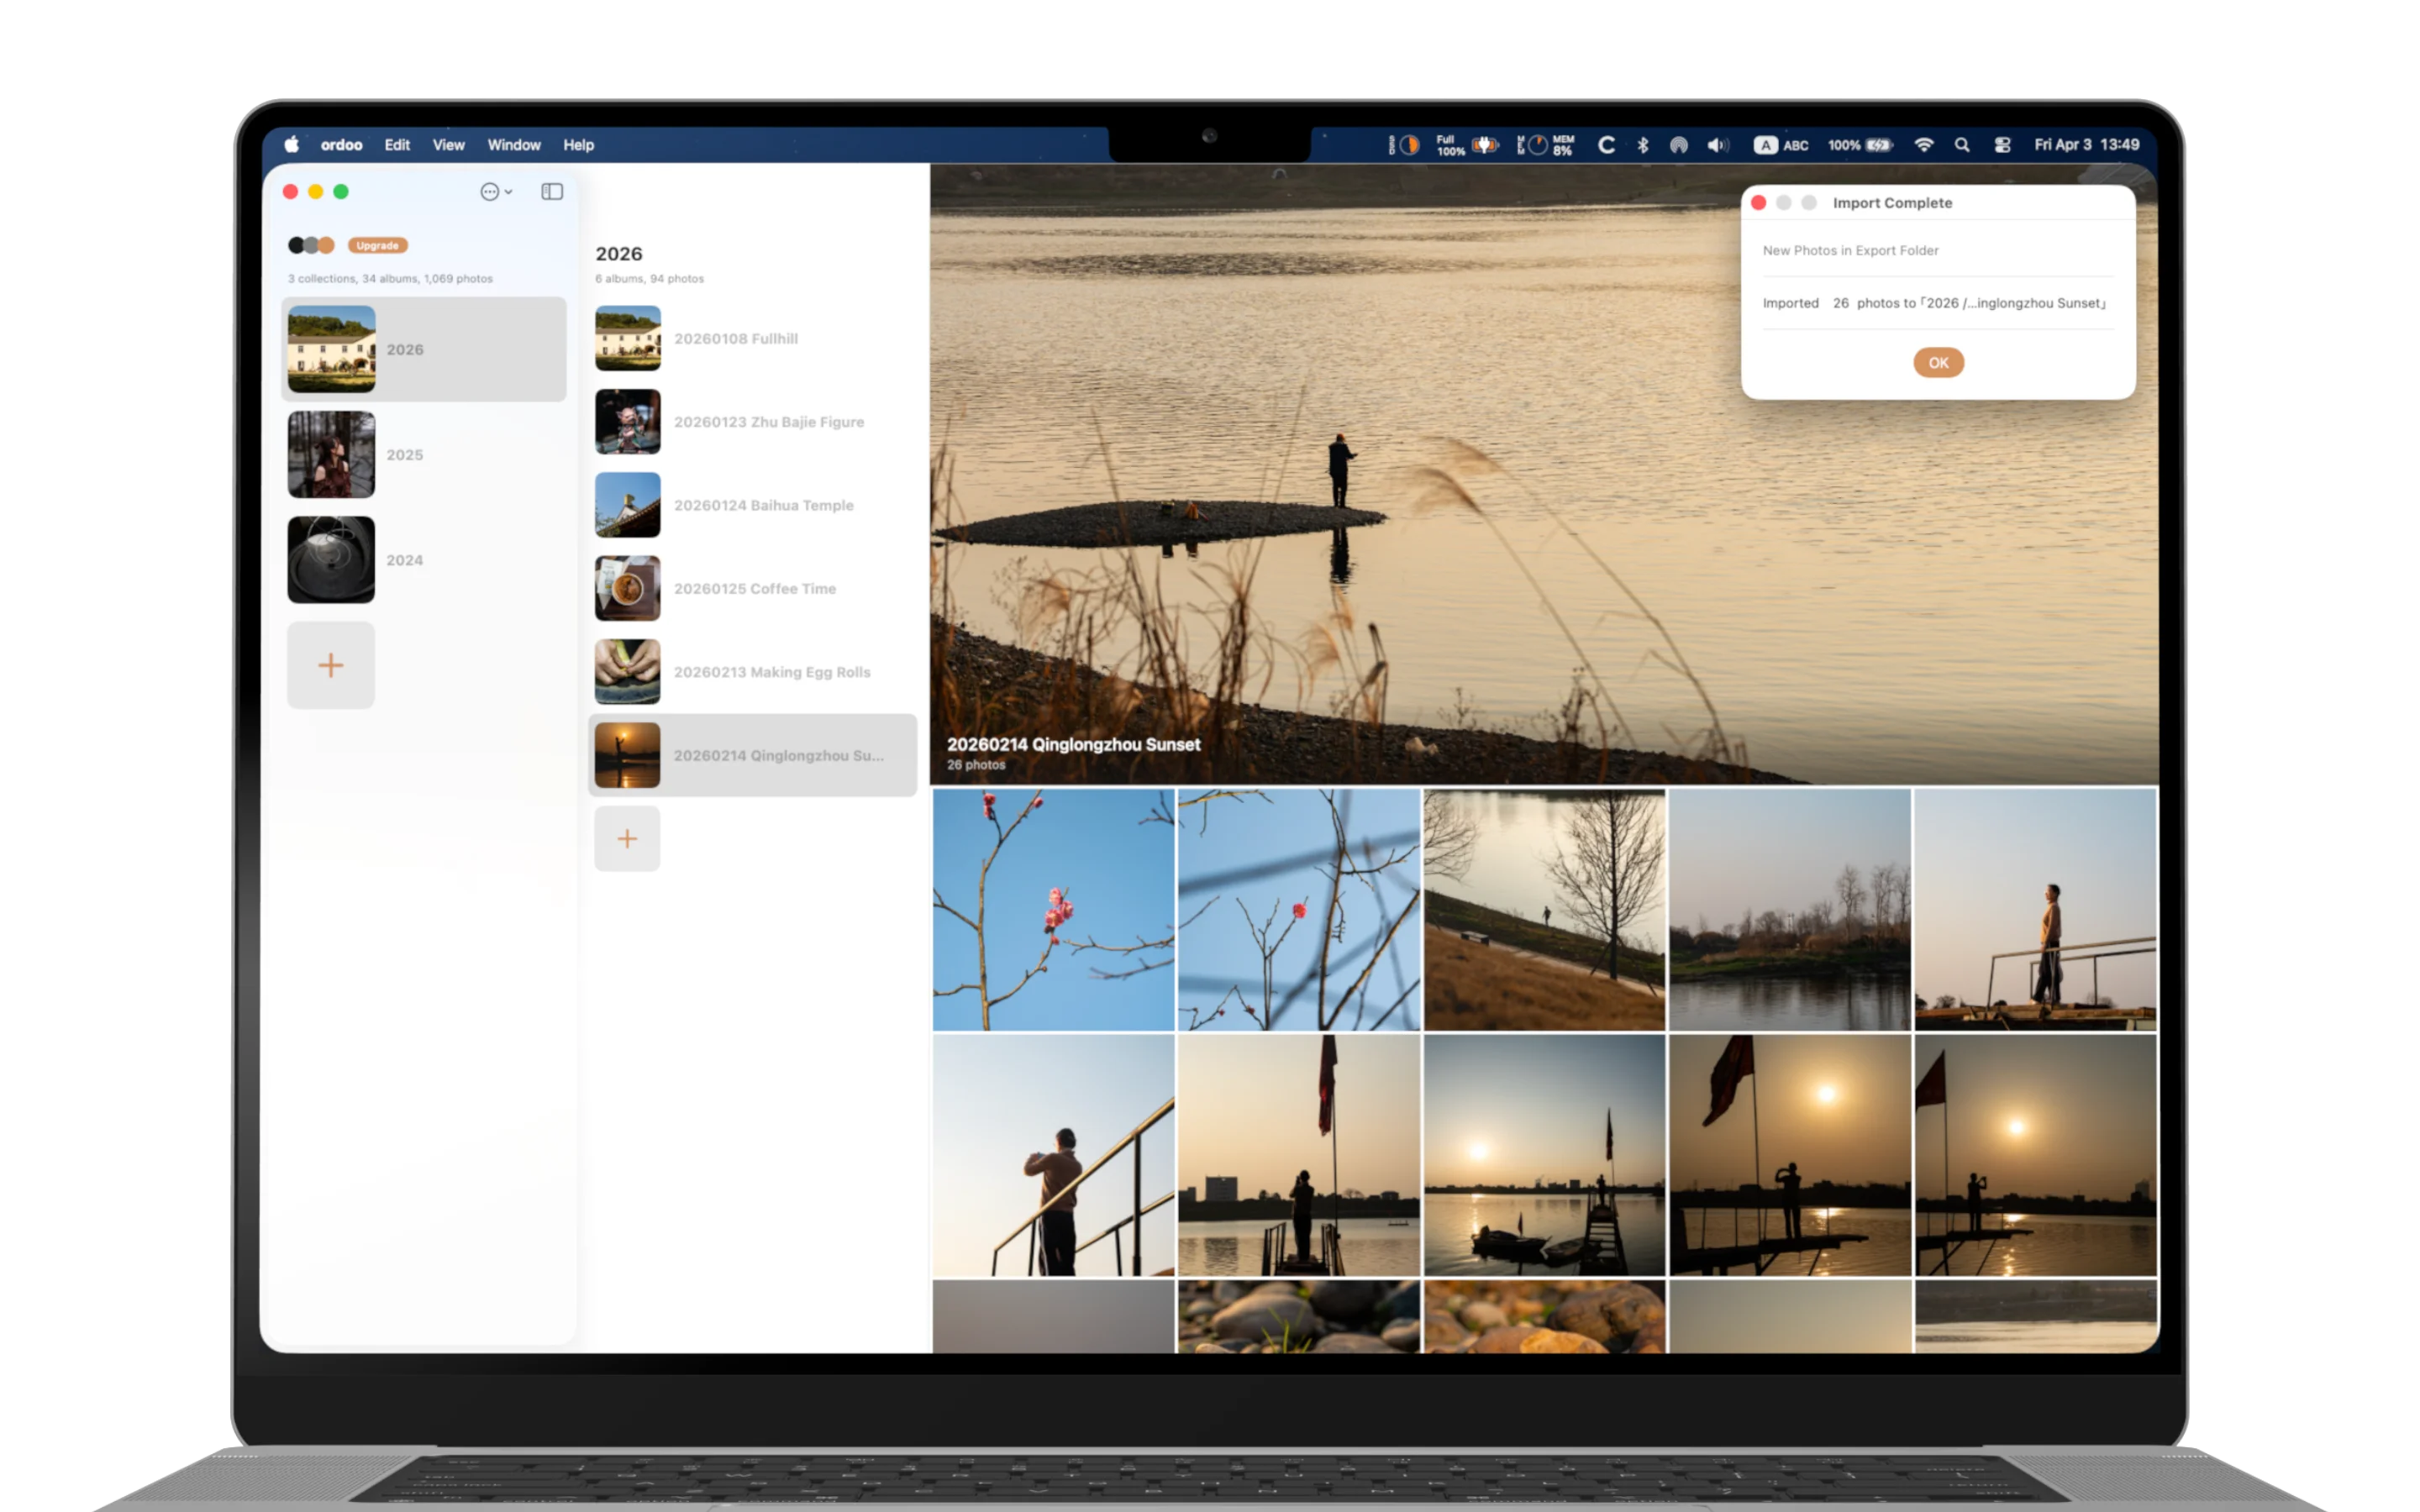This screenshot has height=1512, width=2420.
Task: Open Spotlight search from the menu bar
Action: pyautogui.click(x=1962, y=145)
